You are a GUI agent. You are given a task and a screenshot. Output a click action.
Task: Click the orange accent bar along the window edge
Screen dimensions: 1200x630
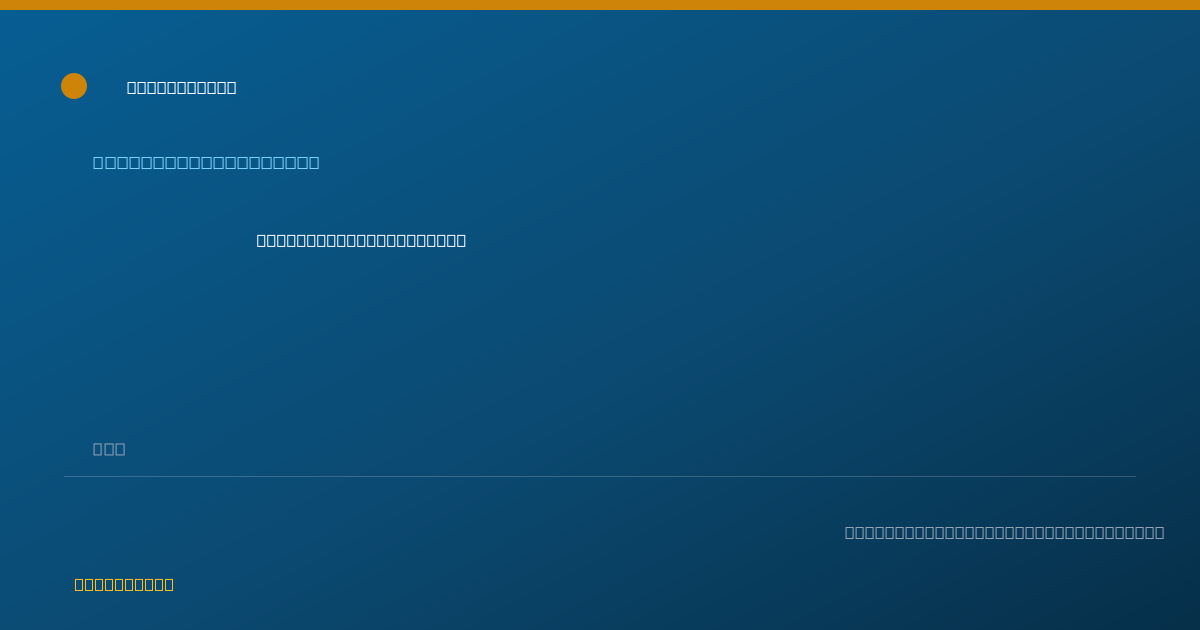(x=600, y=5)
